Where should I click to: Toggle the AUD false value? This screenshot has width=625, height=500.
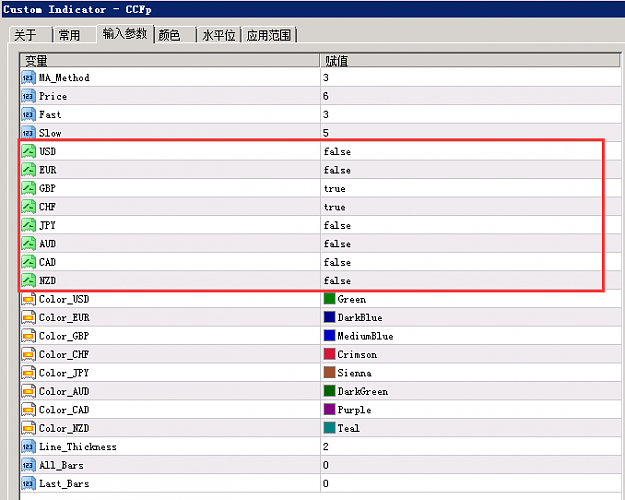pos(337,244)
